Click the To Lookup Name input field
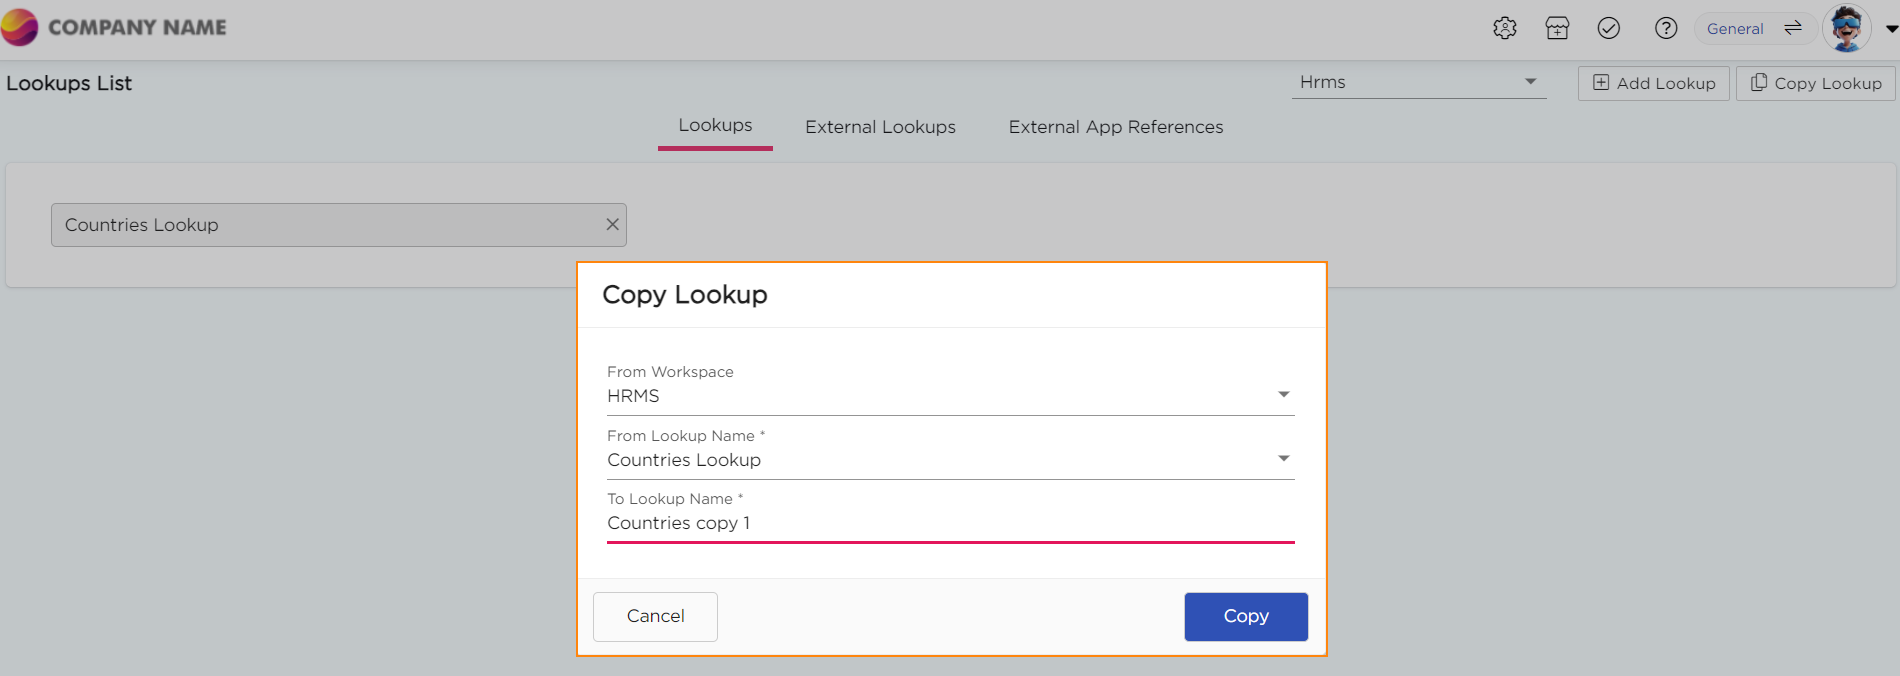Viewport: 1900px width, 676px height. point(950,523)
